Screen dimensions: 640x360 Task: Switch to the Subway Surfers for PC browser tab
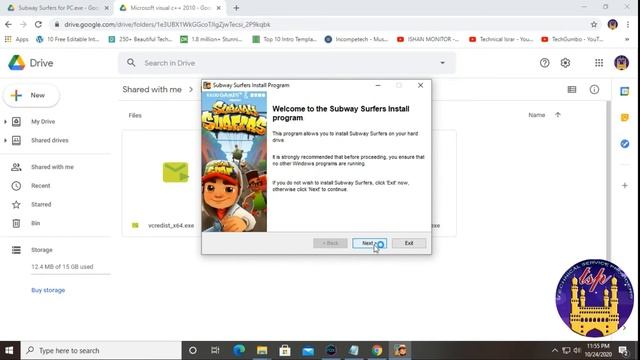[x=57, y=8]
